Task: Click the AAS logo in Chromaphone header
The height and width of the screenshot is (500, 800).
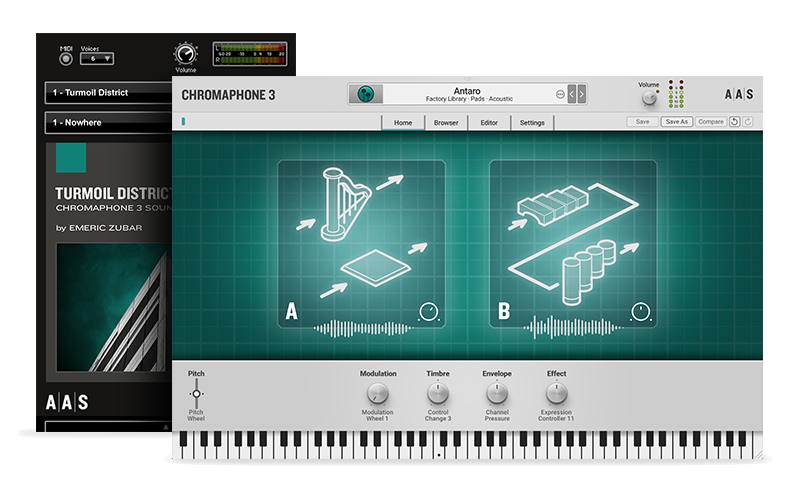Action: (x=739, y=95)
